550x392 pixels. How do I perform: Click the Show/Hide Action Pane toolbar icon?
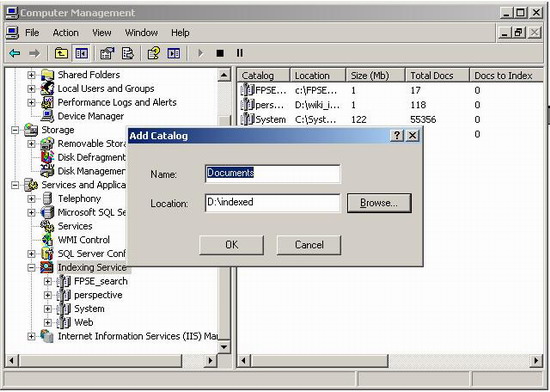174,53
